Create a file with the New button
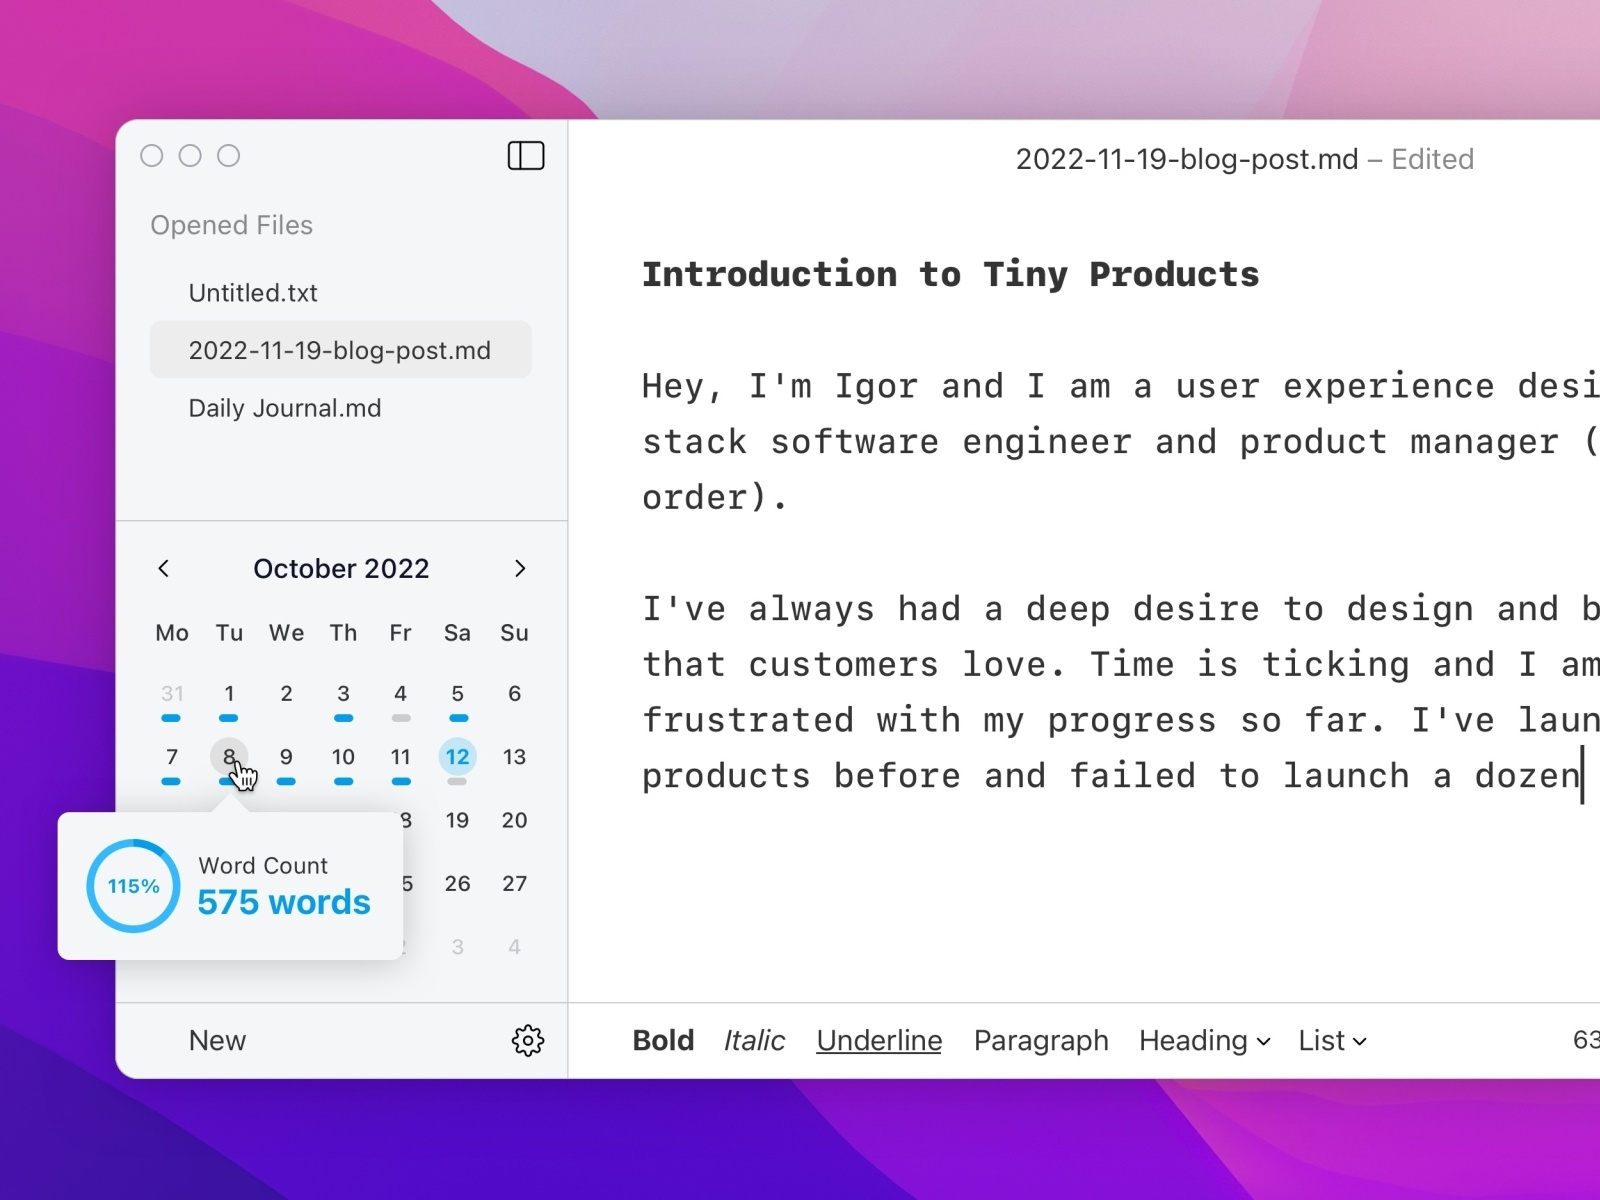1600x1200 pixels. 216,1040
